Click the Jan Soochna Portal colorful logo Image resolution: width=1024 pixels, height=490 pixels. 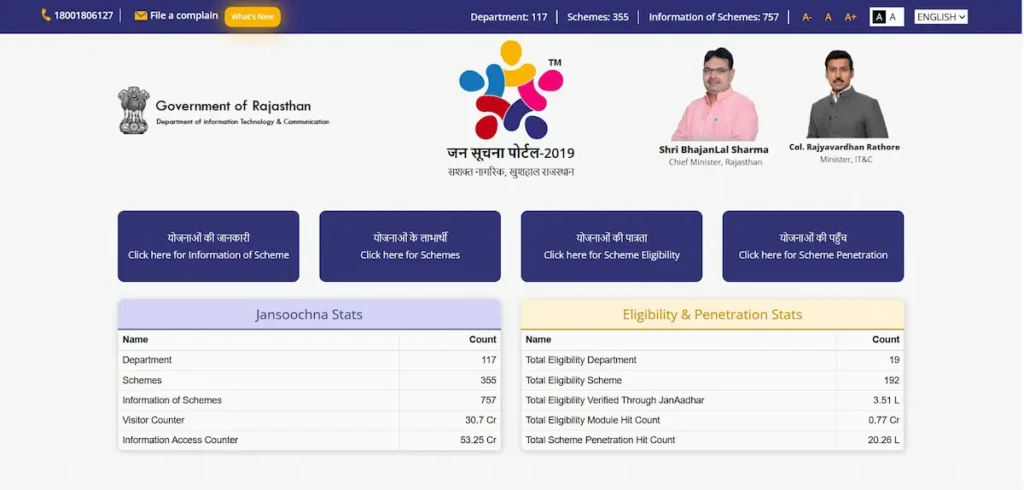click(511, 90)
